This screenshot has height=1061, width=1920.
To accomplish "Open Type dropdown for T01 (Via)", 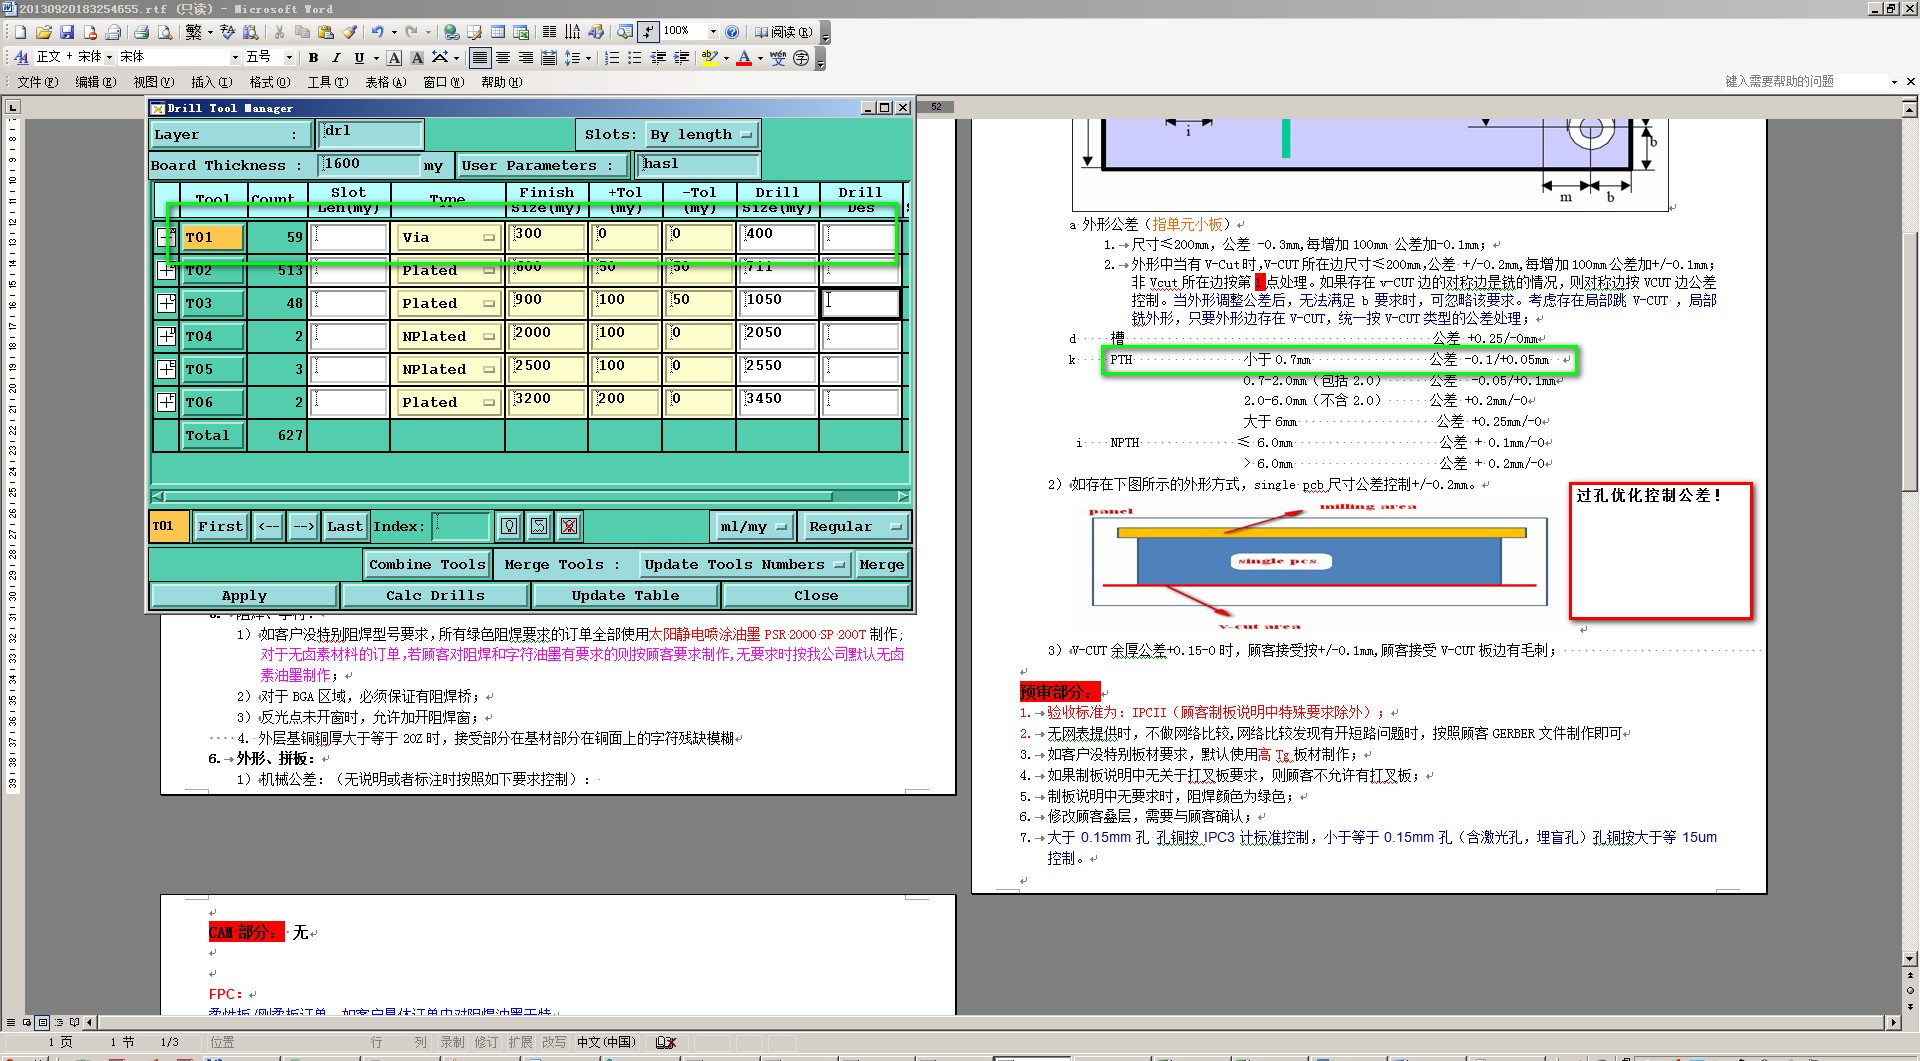I will (447, 237).
